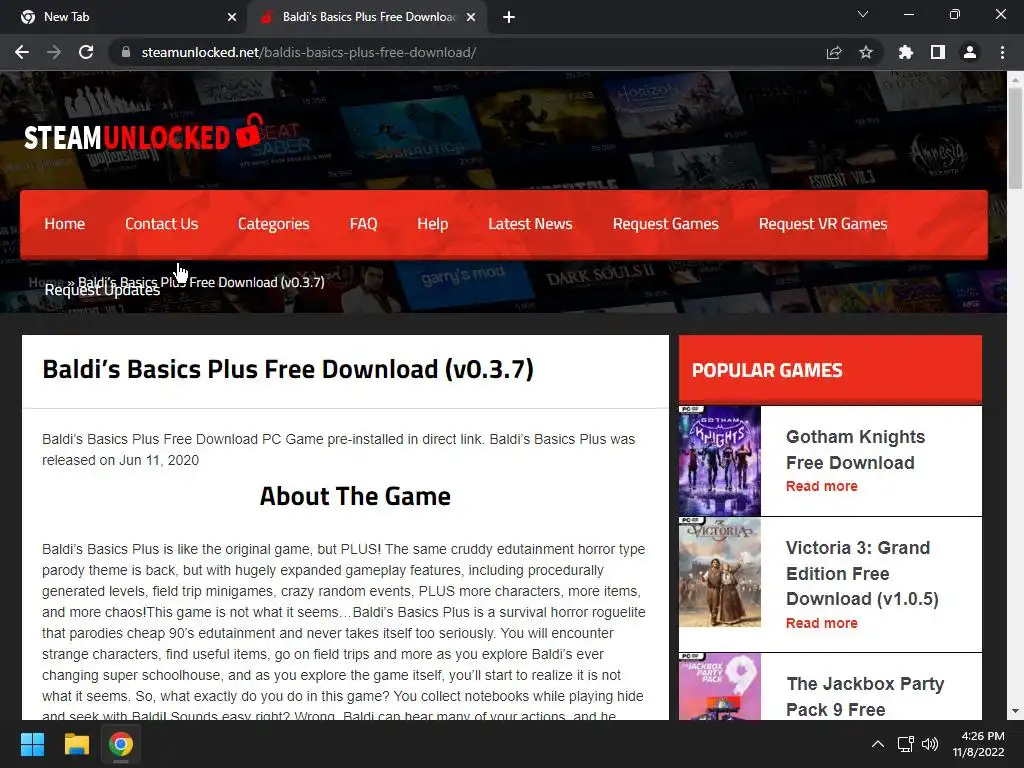1024x768 pixels.
Task: Click the Chrome taskbar icon
Action: (121, 744)
